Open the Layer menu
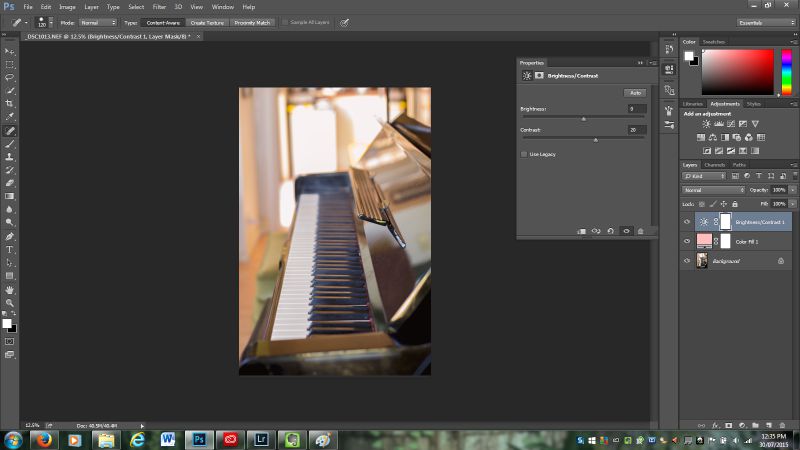Viewport: 800px width, 450px height. pos(91,7)
